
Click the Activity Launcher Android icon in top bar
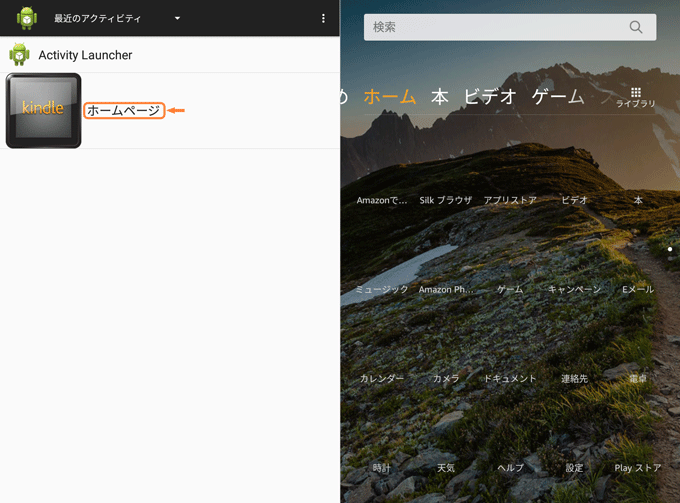point(26,18)
